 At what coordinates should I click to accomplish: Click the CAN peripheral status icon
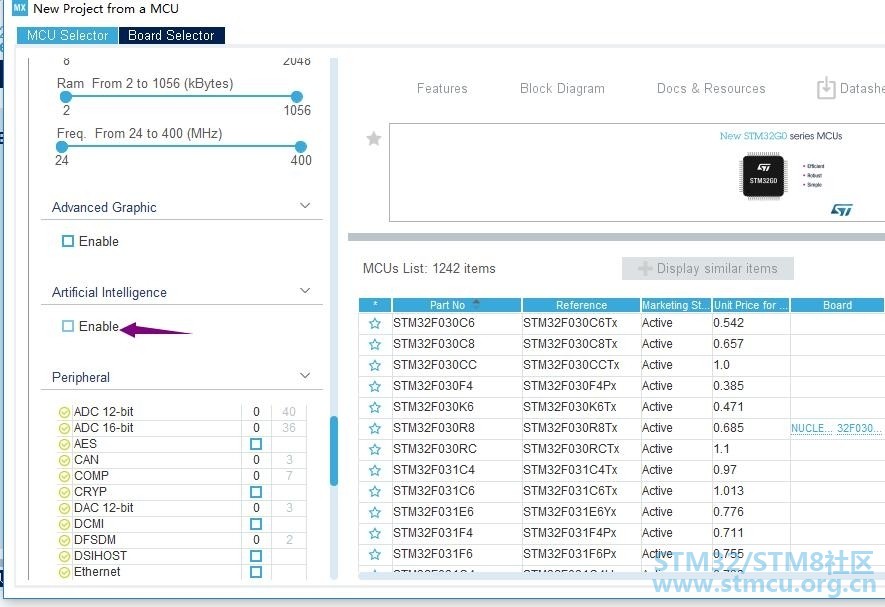point(64,460)
